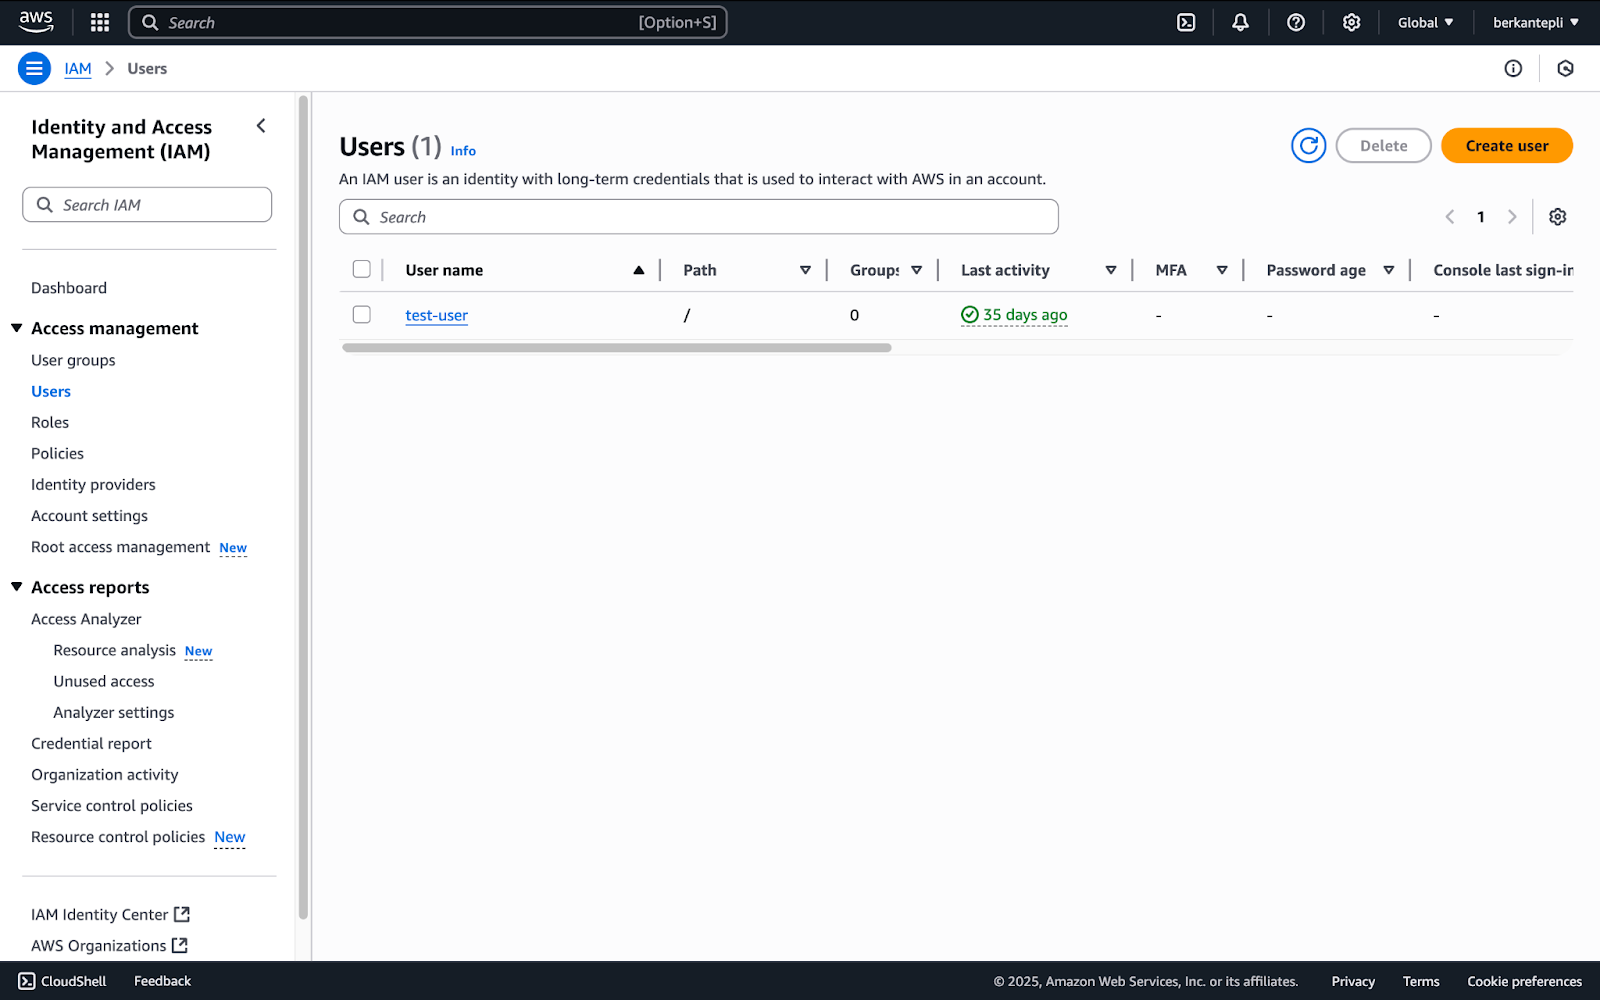Focus the Search IAM field
The height and width of the screenshot is (1000, 1600).
(x=147, y=204)
